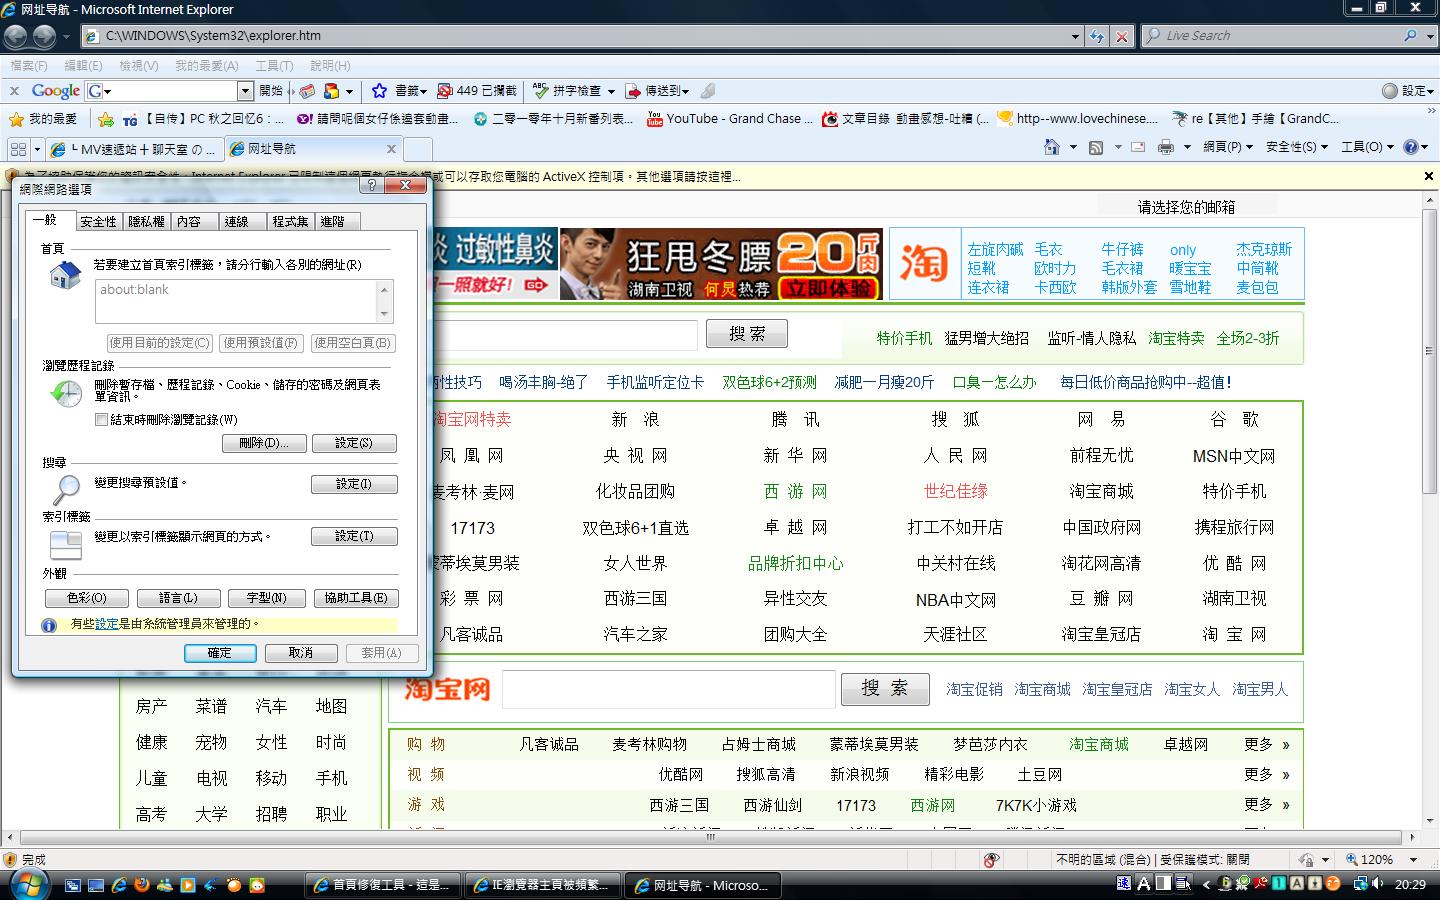Click the '刪除(D)...' button
The width and height of the screenshot is (1440, 900).
(x=264, y=443)
